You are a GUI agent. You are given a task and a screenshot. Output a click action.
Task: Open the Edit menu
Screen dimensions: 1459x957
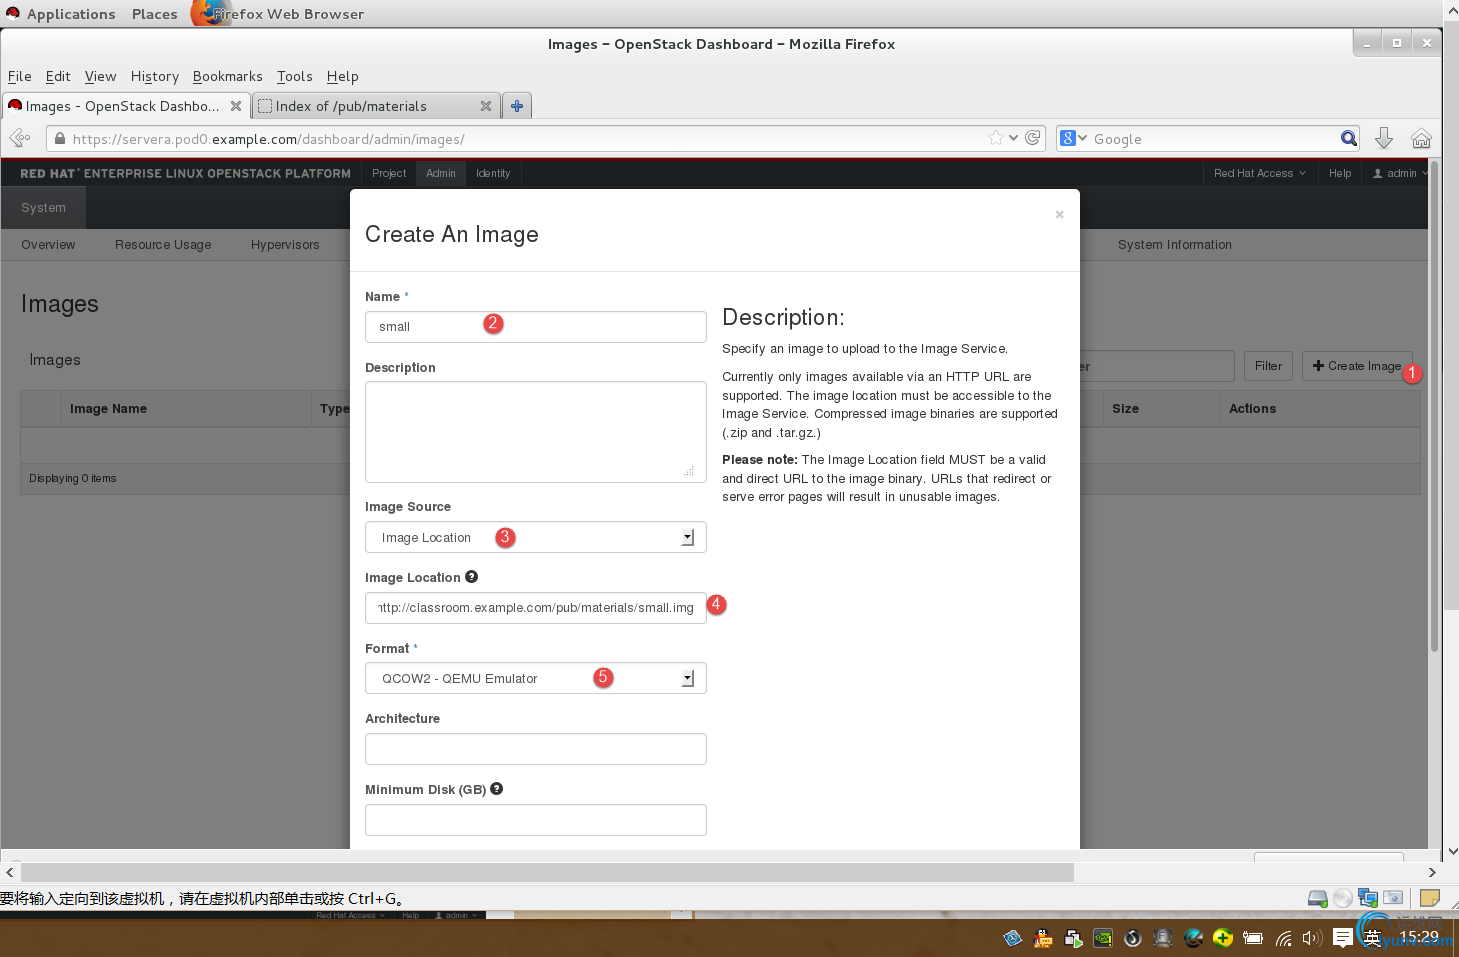pos(58,76)
